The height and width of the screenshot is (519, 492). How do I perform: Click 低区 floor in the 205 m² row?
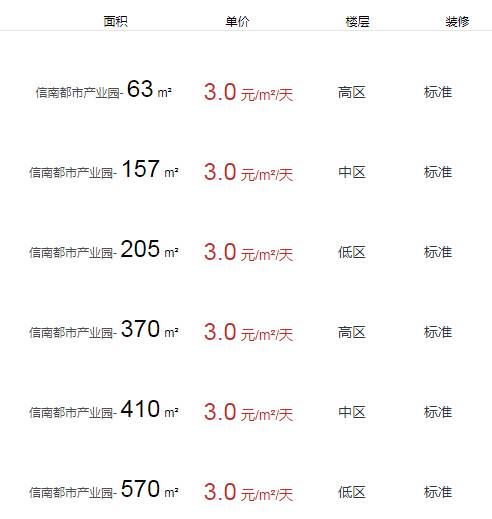tap(352, 252)
